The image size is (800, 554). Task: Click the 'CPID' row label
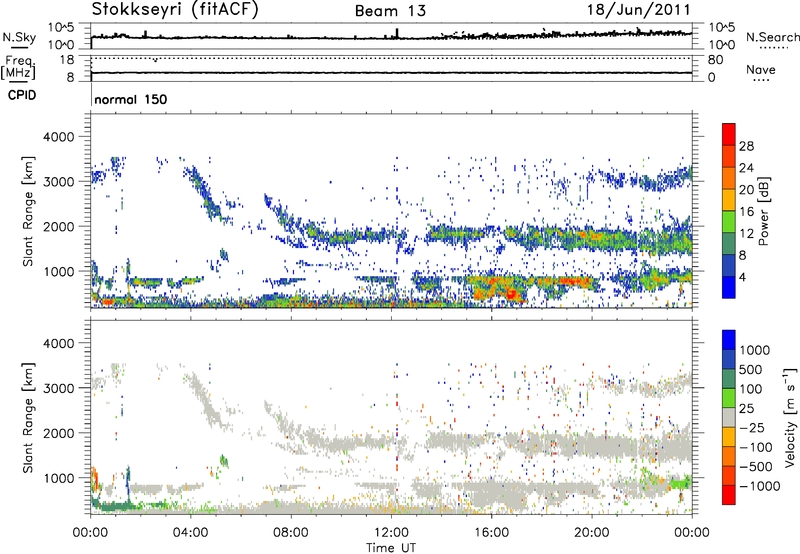[22, 95]
